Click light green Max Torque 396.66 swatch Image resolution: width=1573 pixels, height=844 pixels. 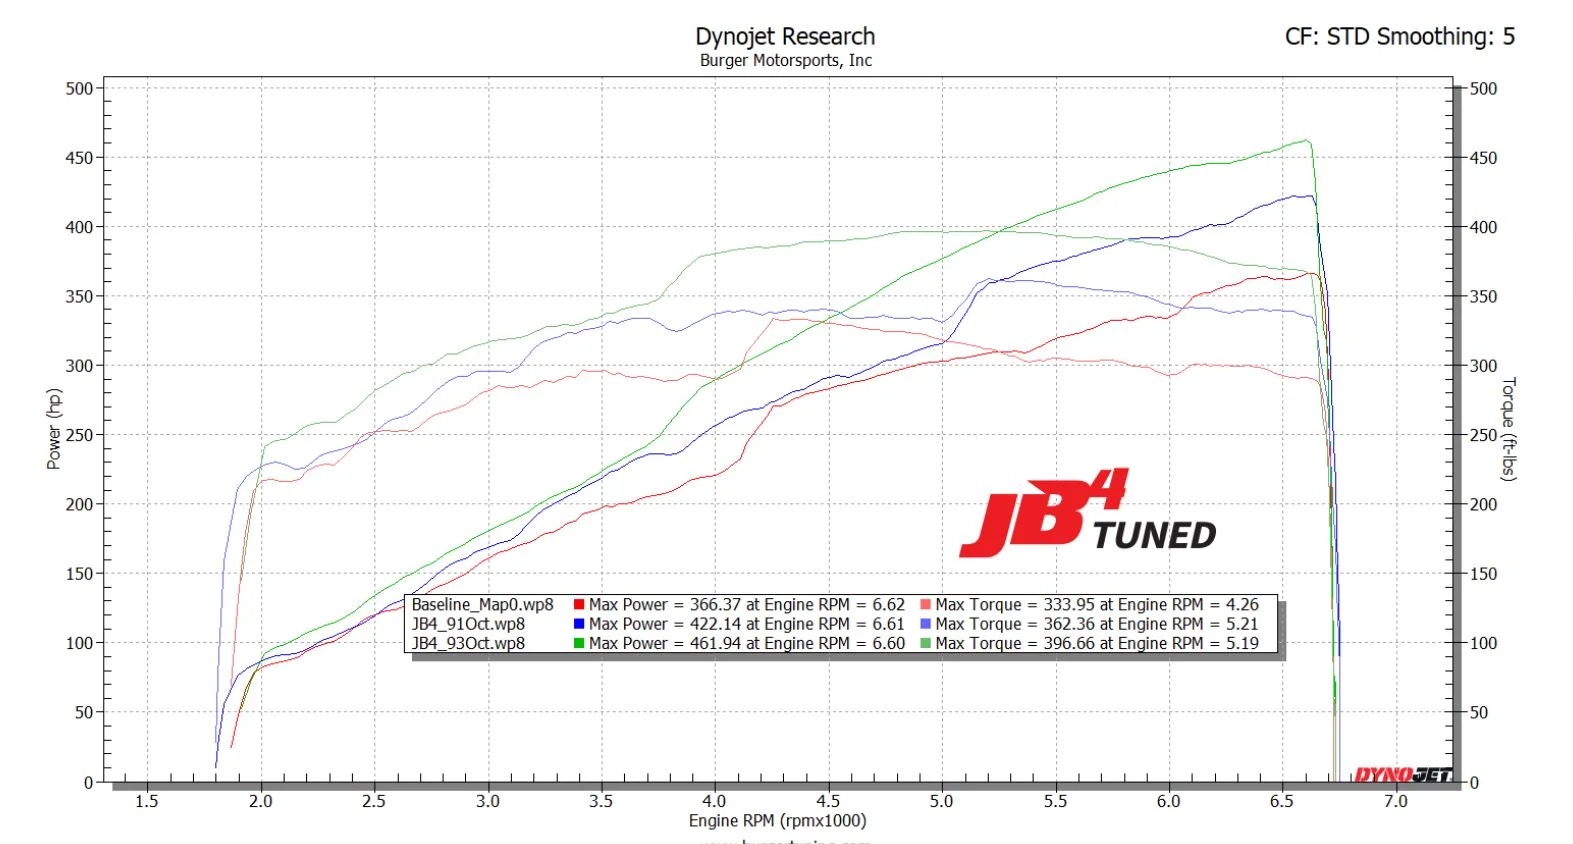(925, 643)
